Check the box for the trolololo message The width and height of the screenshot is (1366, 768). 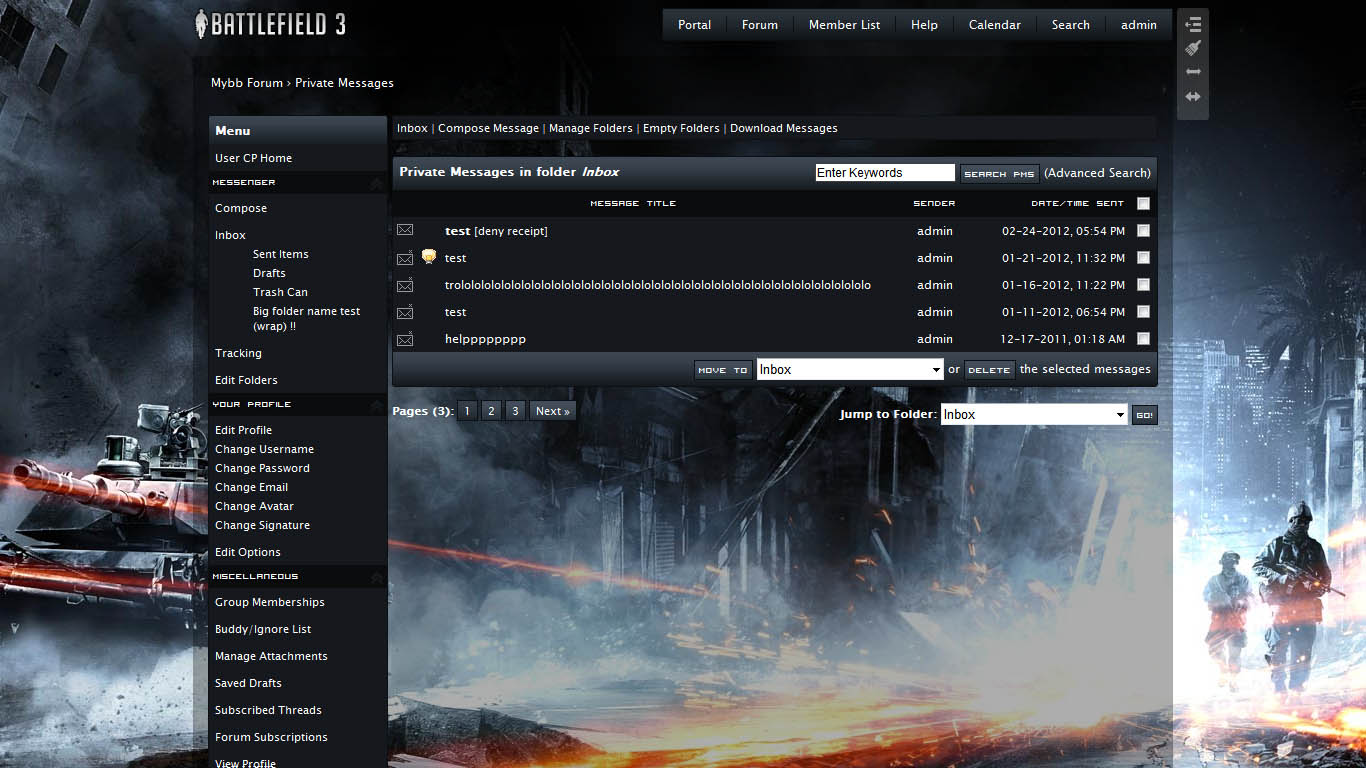tap(1143, 285)
